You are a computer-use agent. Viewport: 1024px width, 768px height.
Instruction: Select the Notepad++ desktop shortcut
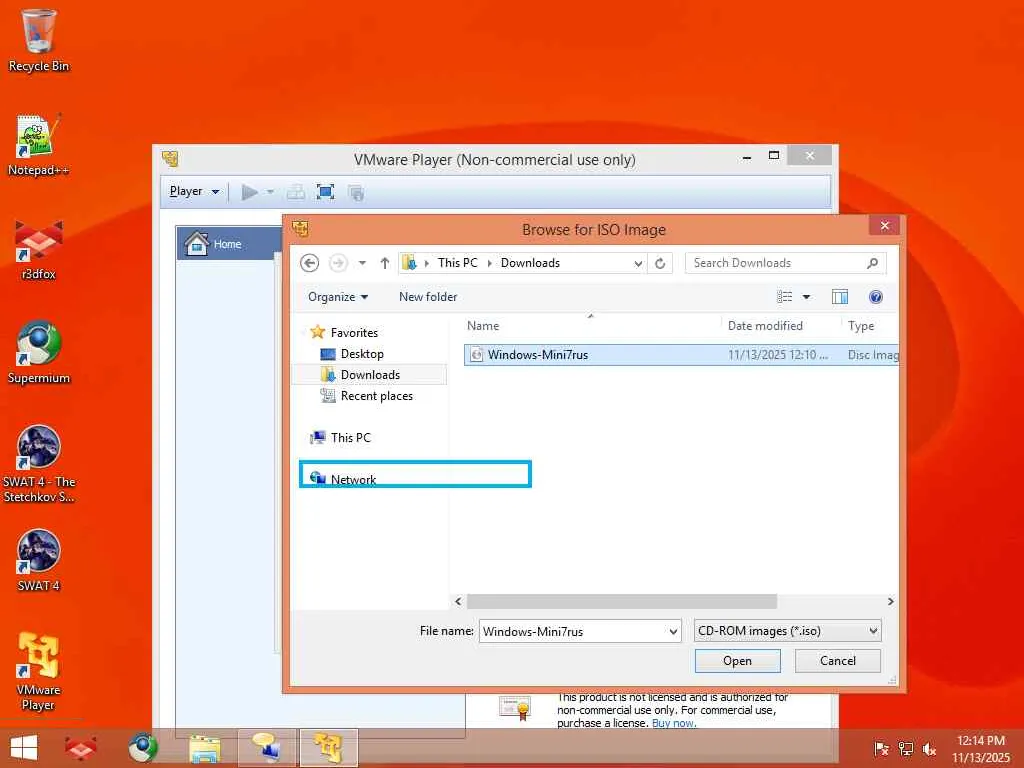(x=39, y=144)
